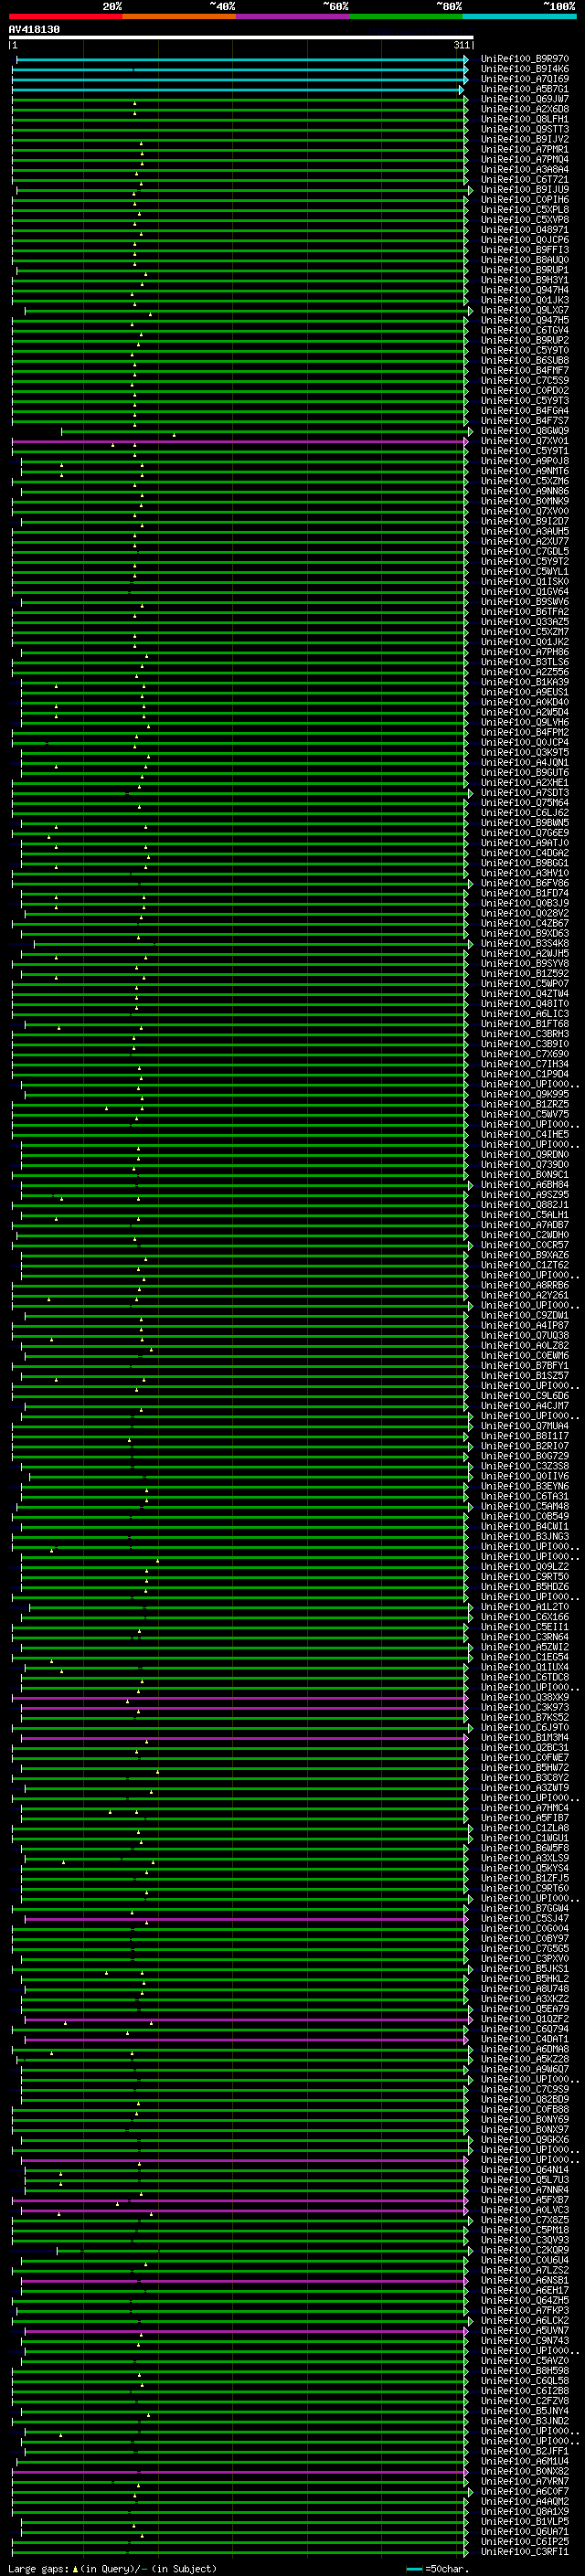Select hit label UniRef100_A2Y261
The width and height of the screenshot is (585, 2576).
525,1296
